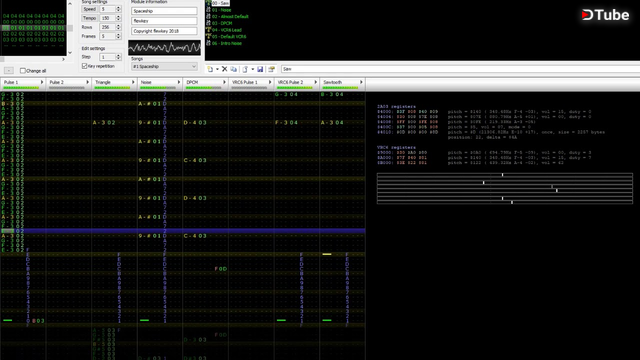This screenshot has width=640, height=360.
Task: Click the load instrument icon
Action: (245, 69)
